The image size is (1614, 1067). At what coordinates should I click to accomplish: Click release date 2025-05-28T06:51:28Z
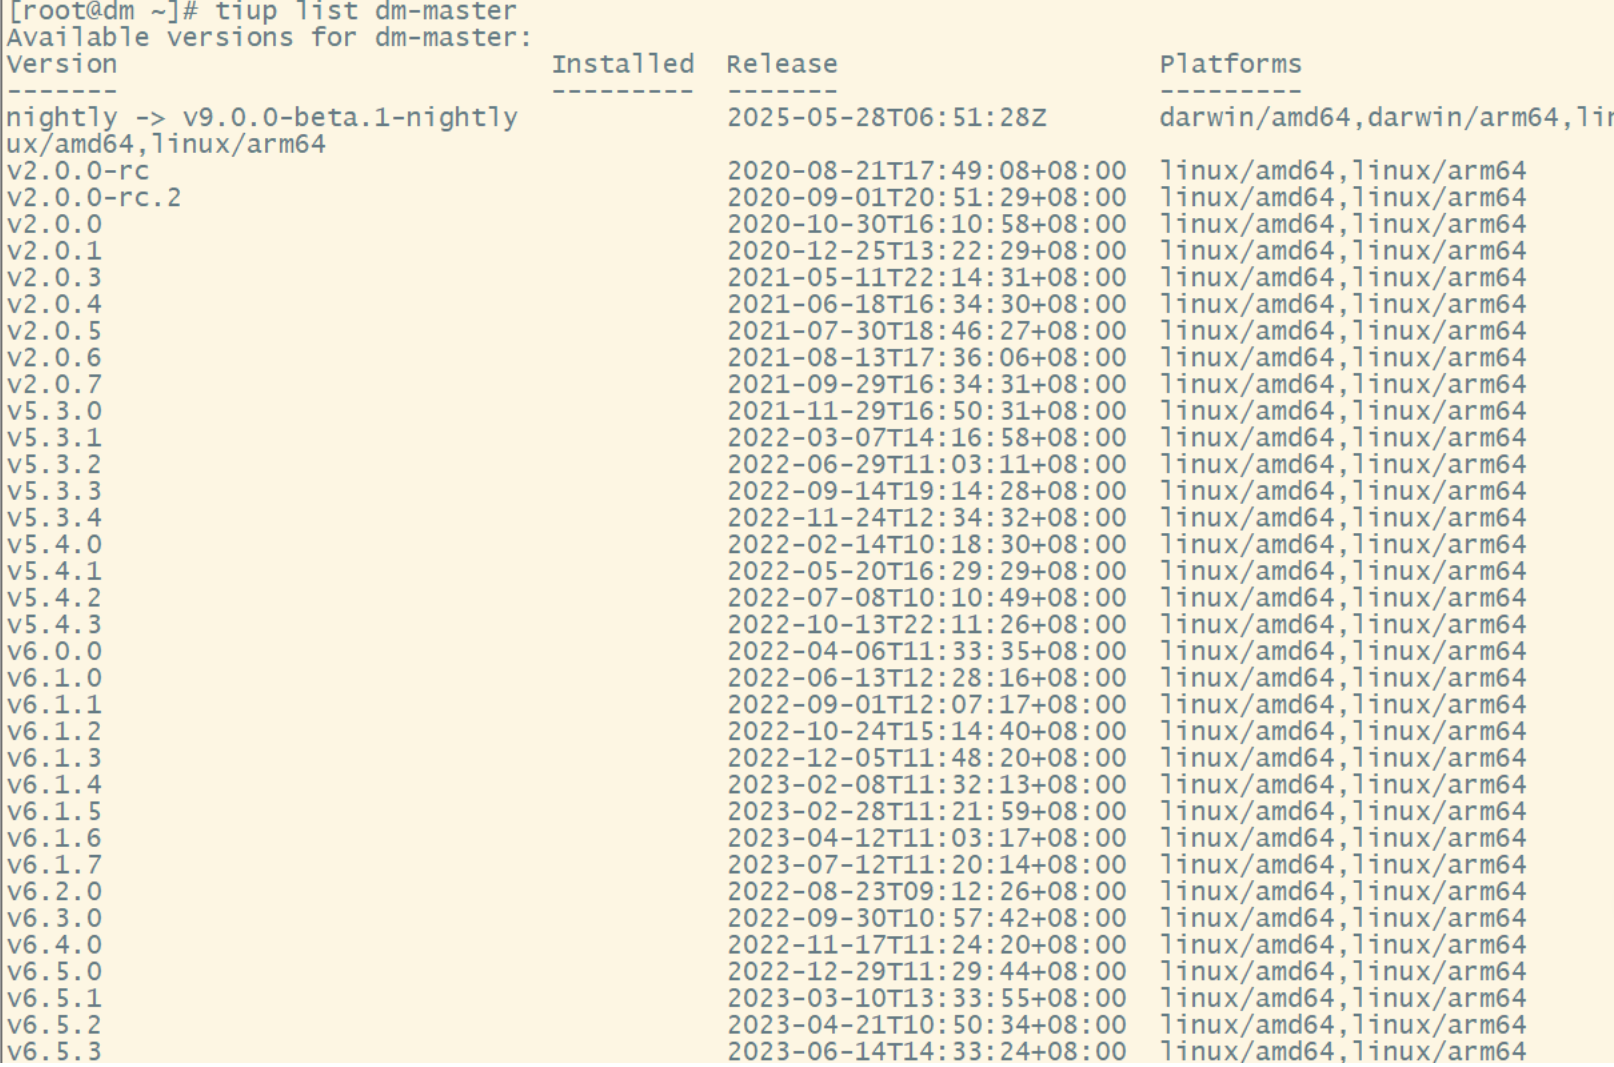coord(886,118)
